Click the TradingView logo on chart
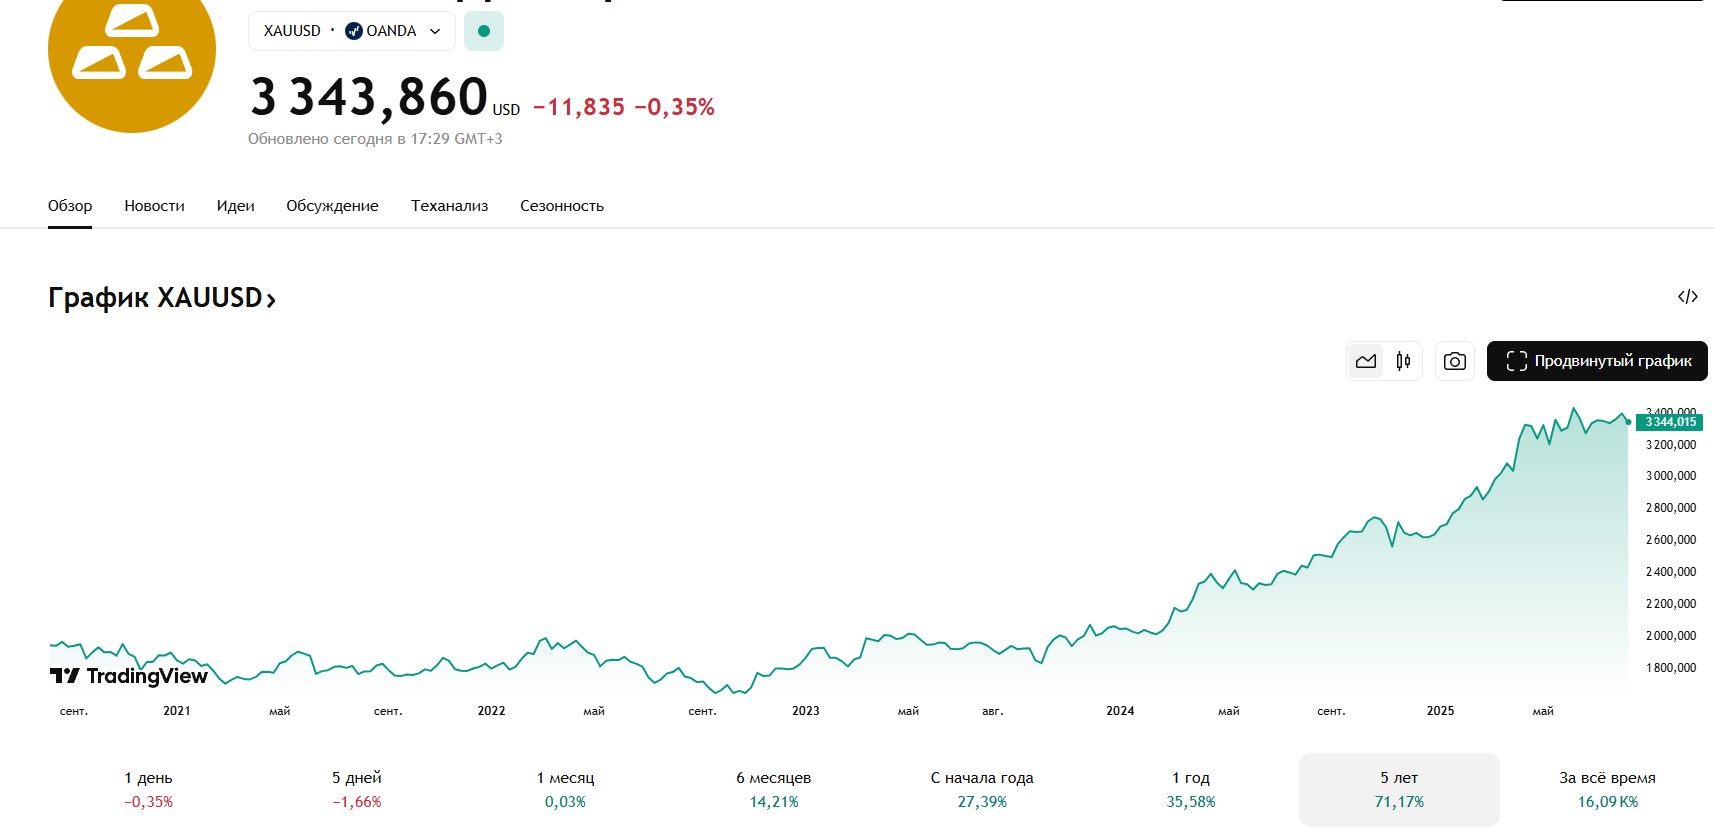Image resolution: width=1715 pixels, height=832 pixels. point(129,676)
